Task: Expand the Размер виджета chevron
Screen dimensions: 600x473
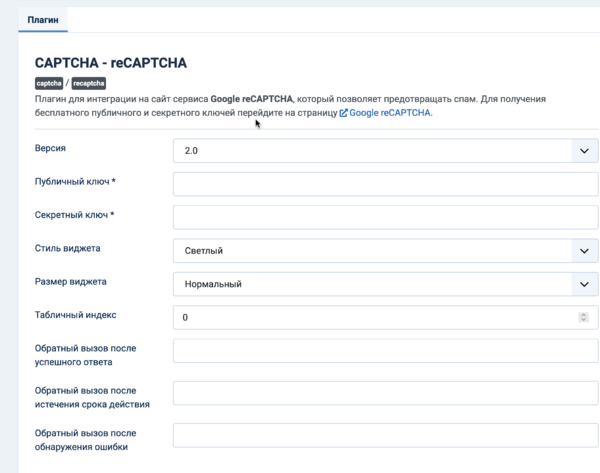Action: [584, 284]
